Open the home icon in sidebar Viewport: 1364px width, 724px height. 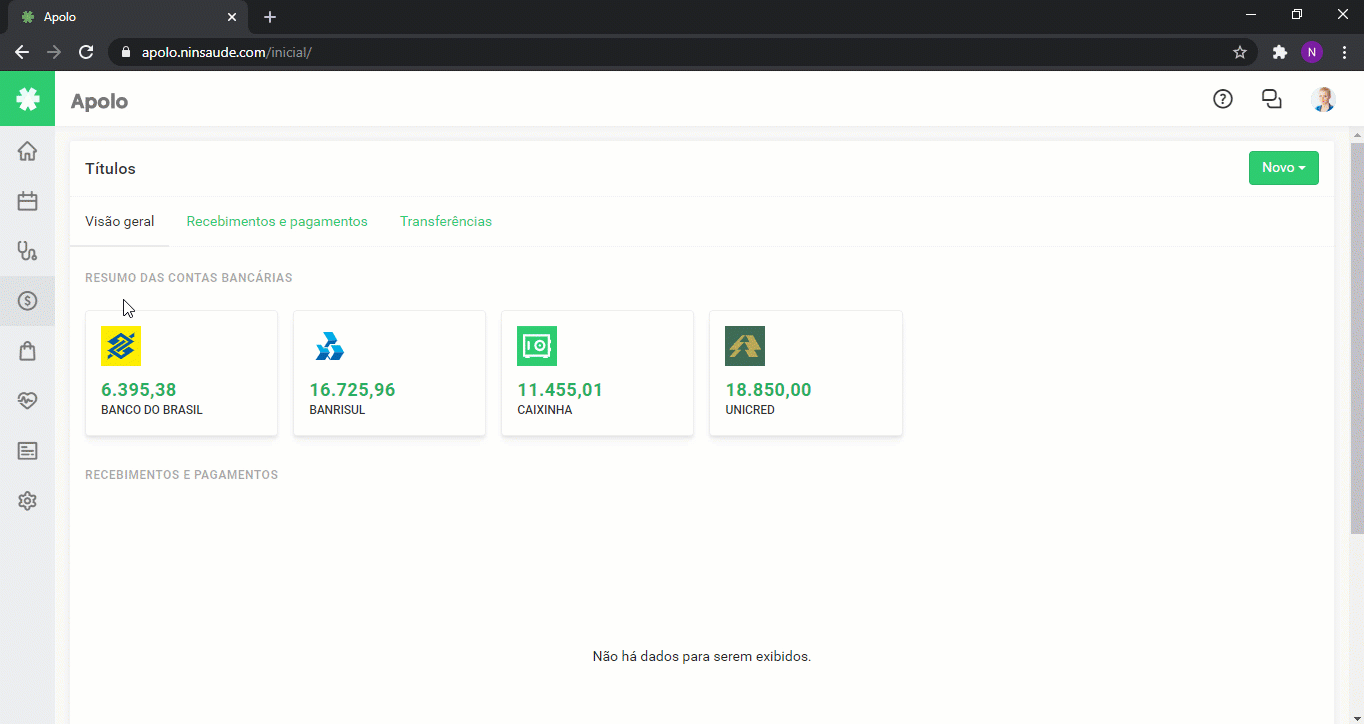tap(27, 151)
